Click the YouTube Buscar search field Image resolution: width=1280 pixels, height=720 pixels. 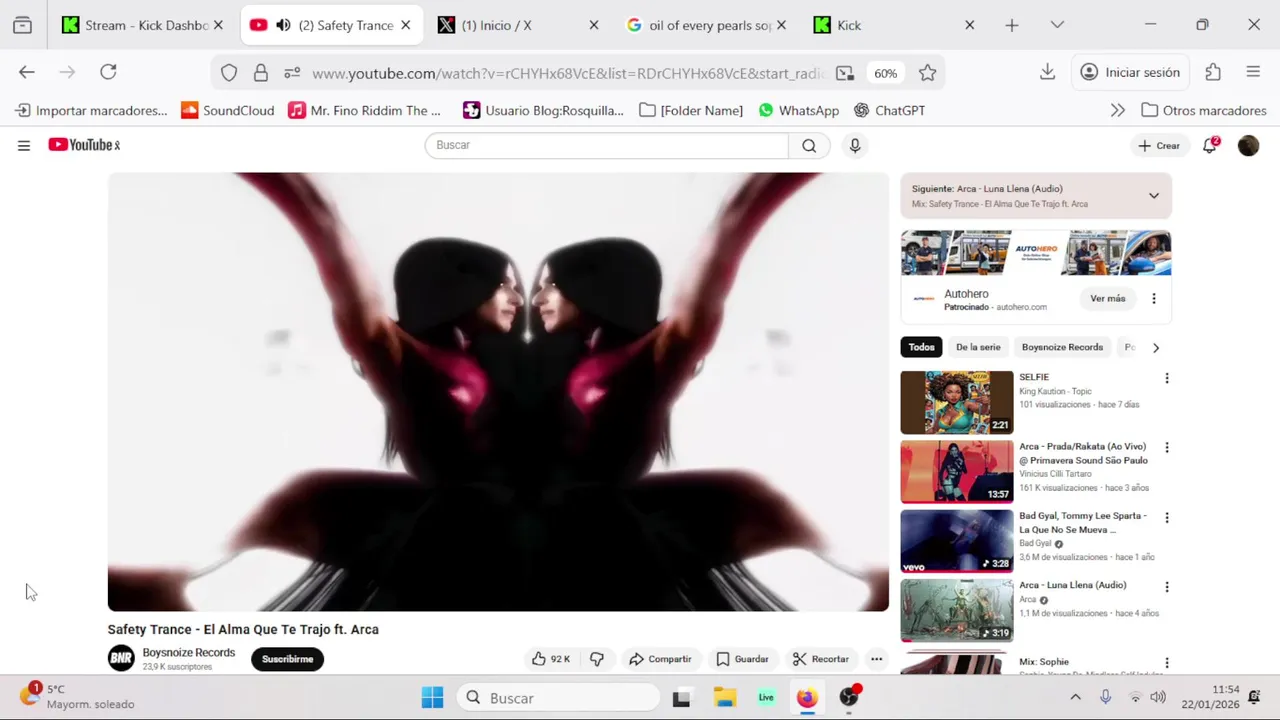click(607, 146)
